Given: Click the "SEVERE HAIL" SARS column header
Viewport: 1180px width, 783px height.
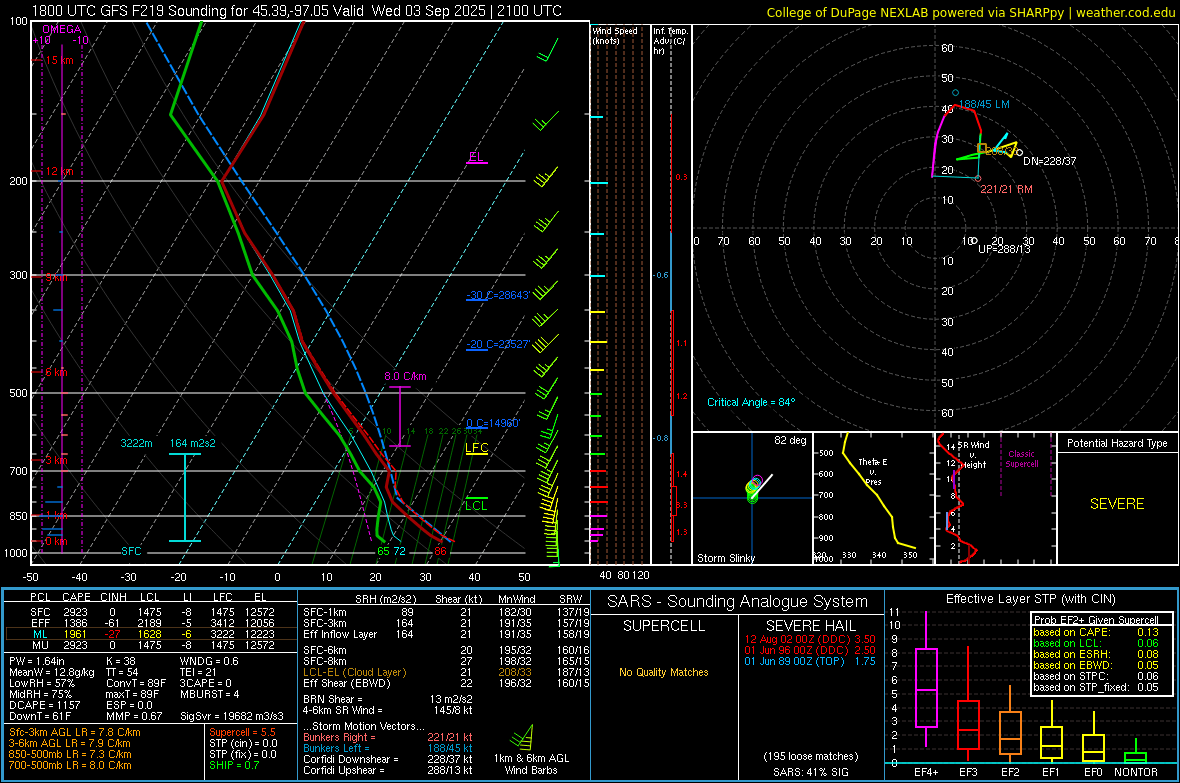Looking at the screenshot, I should pyautogui.click(x=810, y=626).
